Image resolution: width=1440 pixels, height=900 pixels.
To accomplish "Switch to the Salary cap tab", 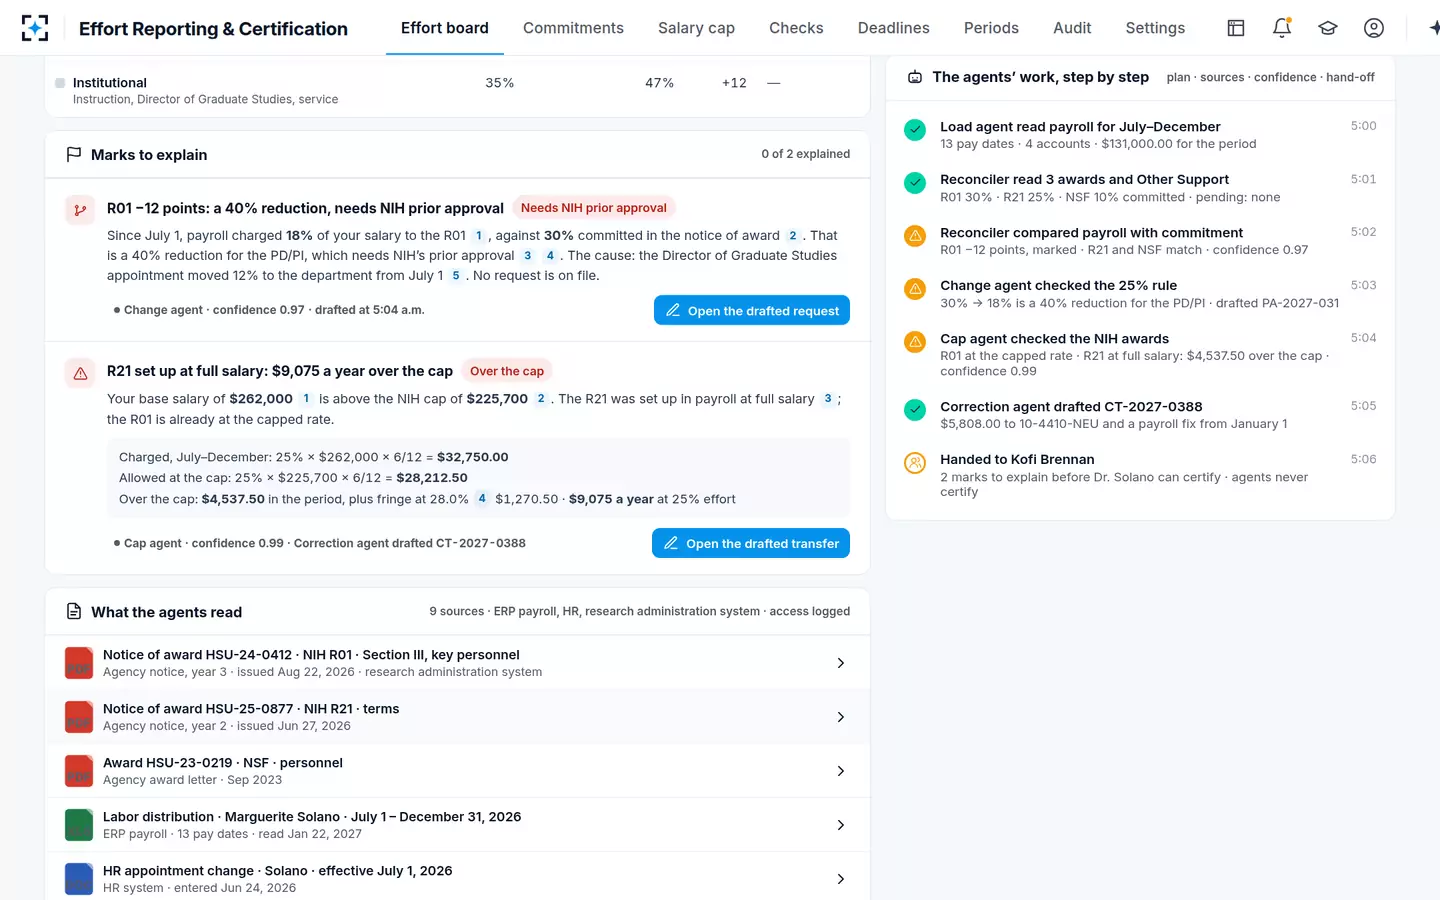I will click(696, 28).
